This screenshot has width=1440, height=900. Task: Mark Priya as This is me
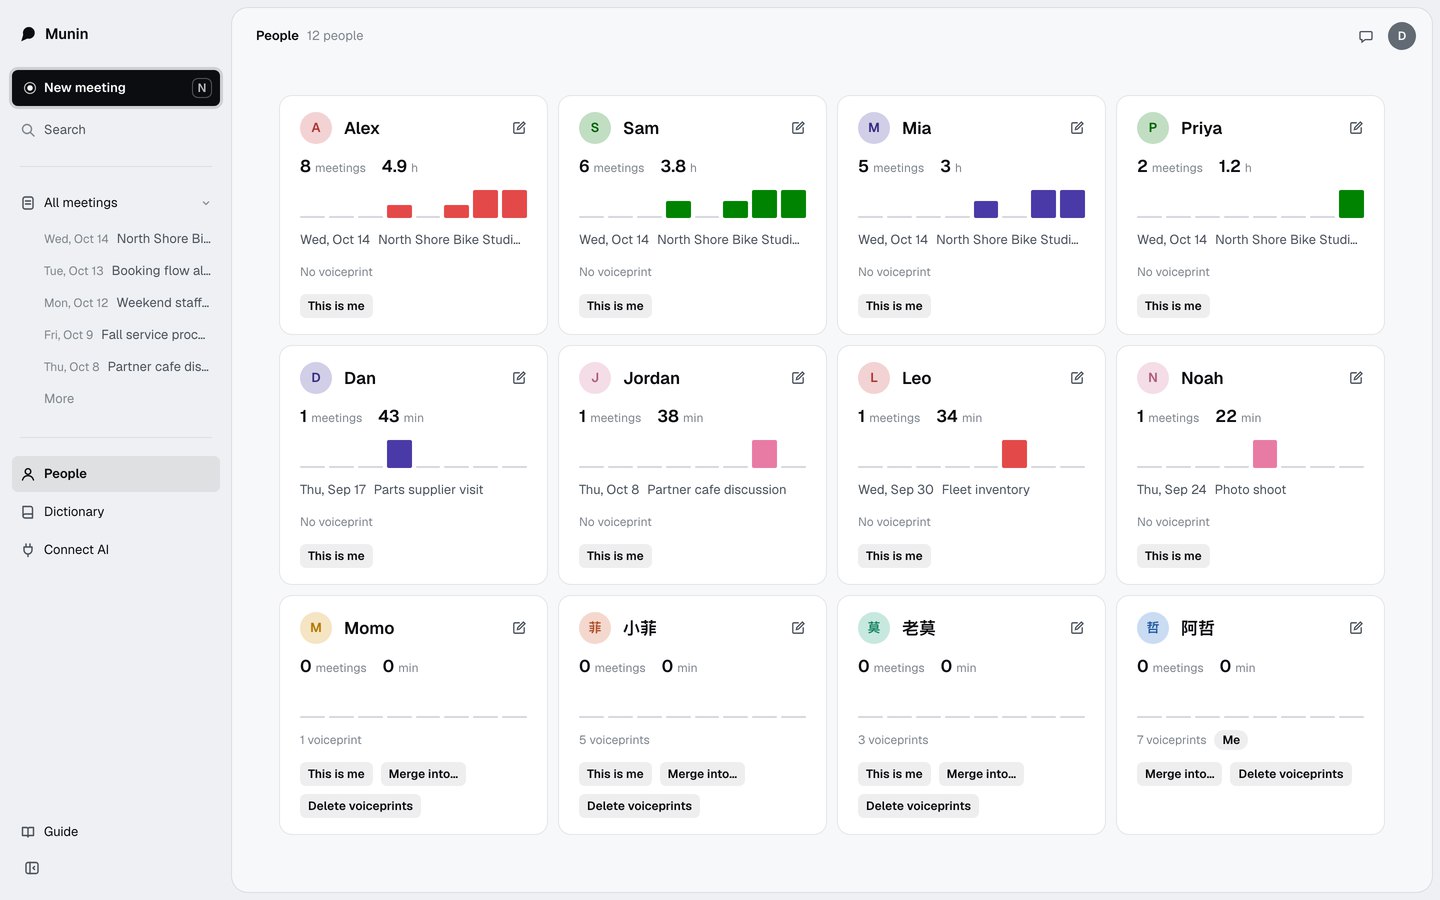pyautogui.click(x=1173, y=306)
